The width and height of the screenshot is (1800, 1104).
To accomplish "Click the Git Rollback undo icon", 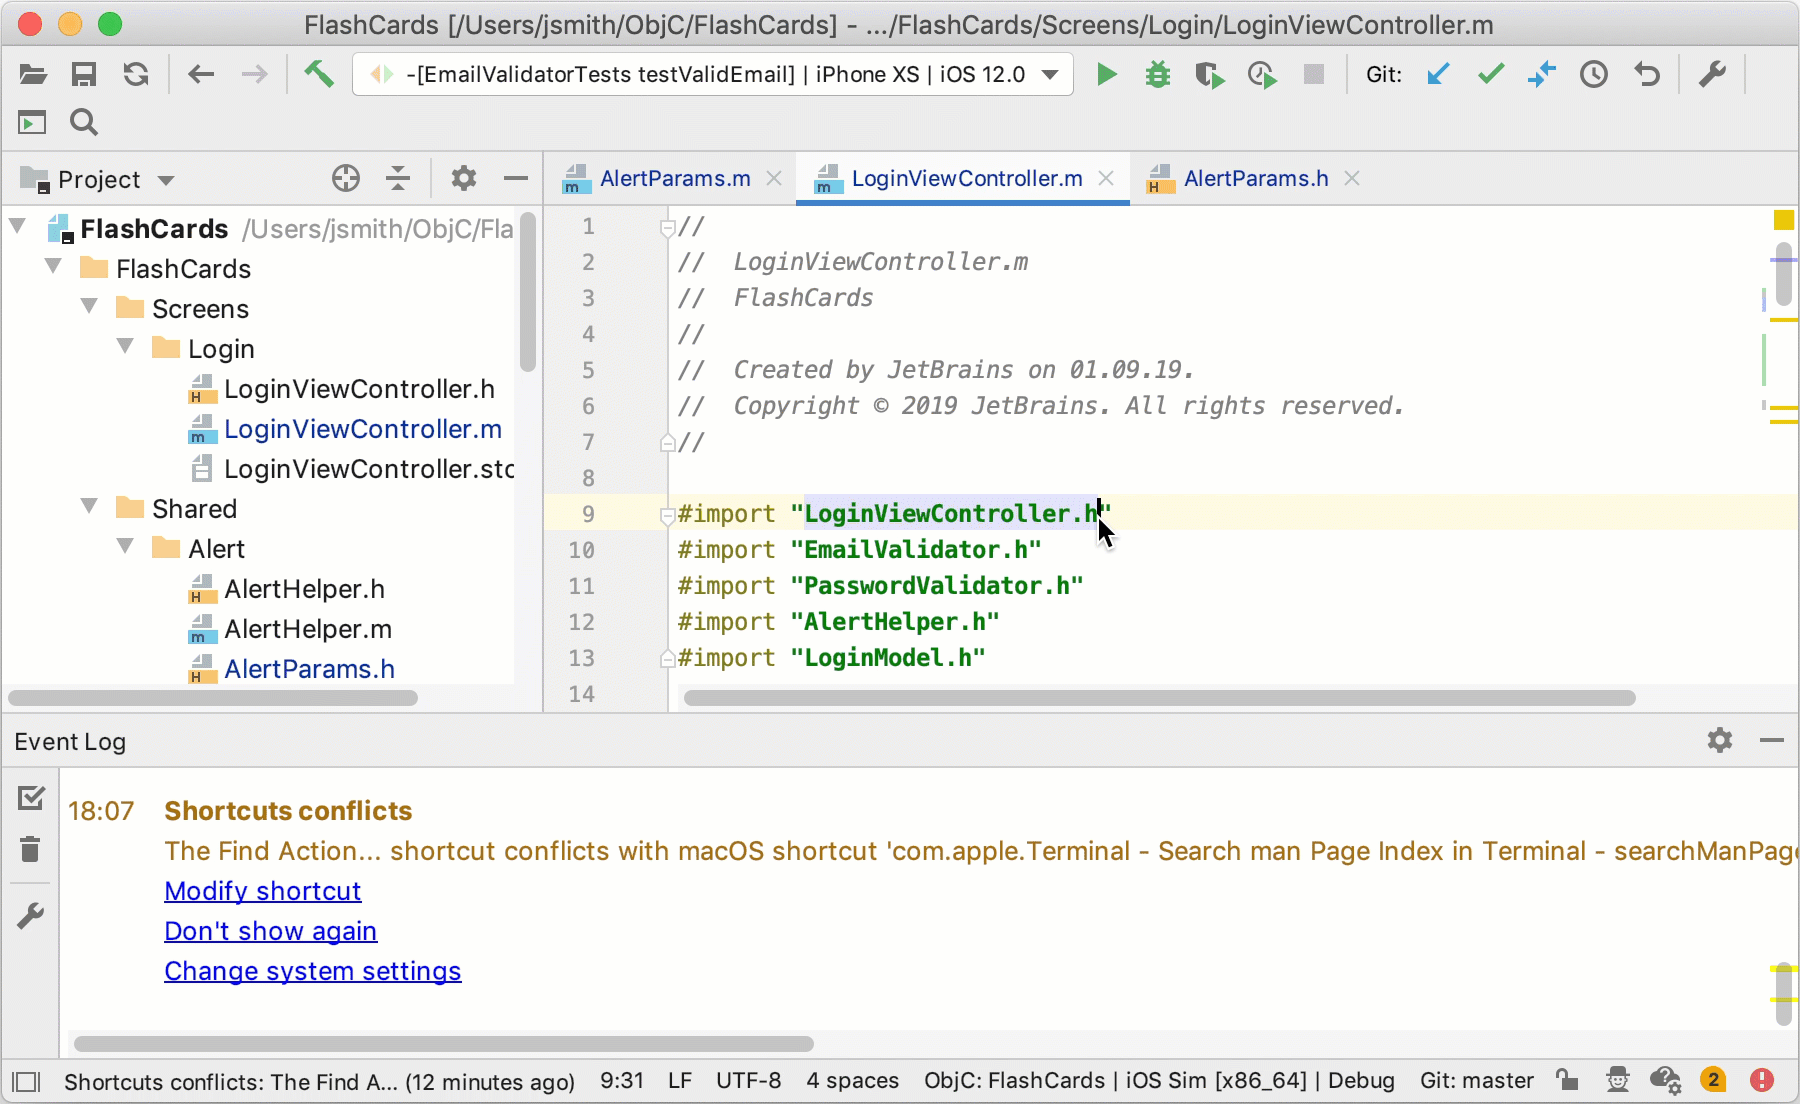I will click(1647, 74).
